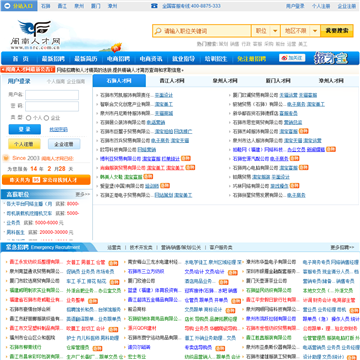Click the magnifier icon in the search box

(158, 31)
